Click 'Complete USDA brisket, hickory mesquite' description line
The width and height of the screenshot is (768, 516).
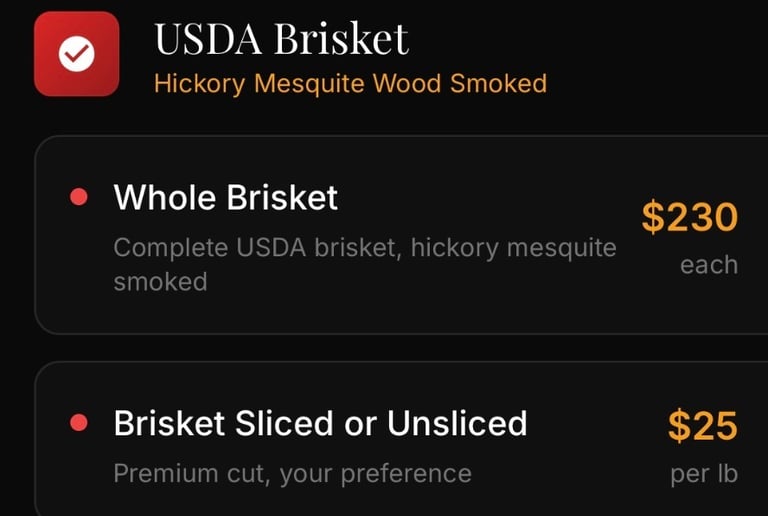[365, 247]
